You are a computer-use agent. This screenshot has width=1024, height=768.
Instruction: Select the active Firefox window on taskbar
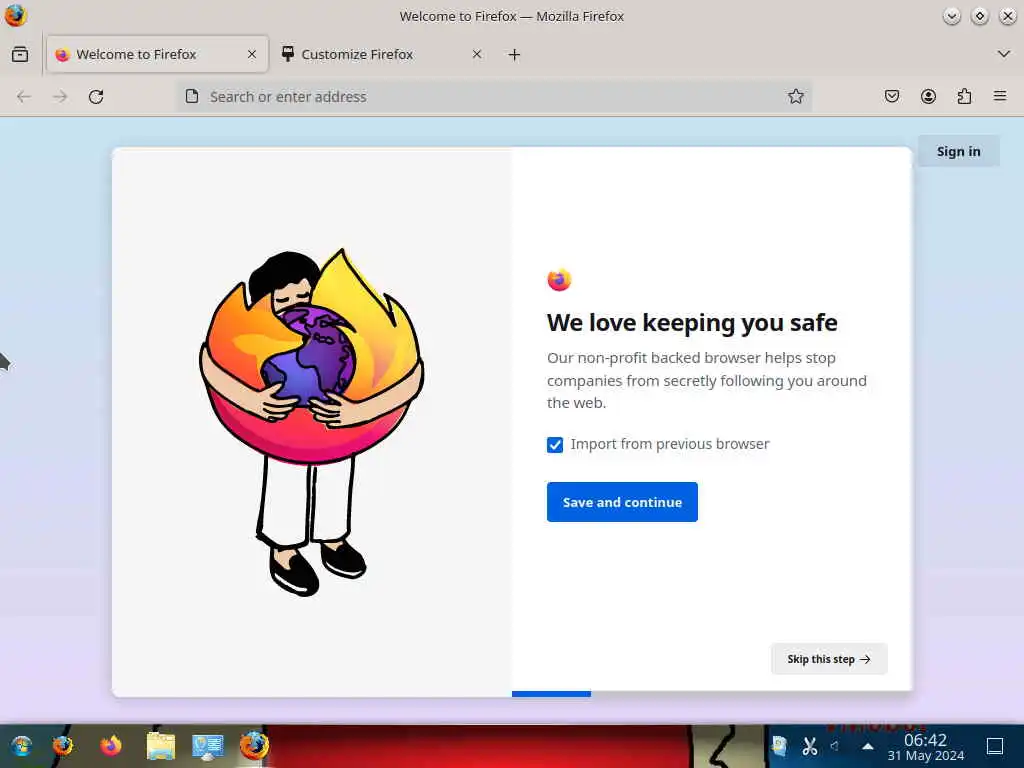tap(254, 745)
